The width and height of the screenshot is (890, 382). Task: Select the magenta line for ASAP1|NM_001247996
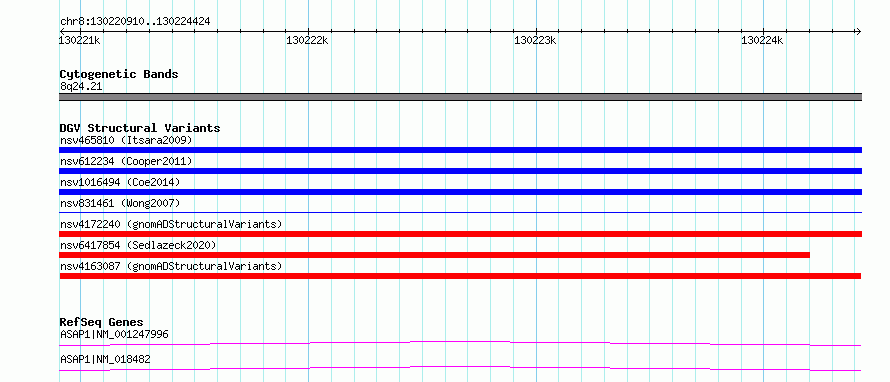click(x=460, y=343)
